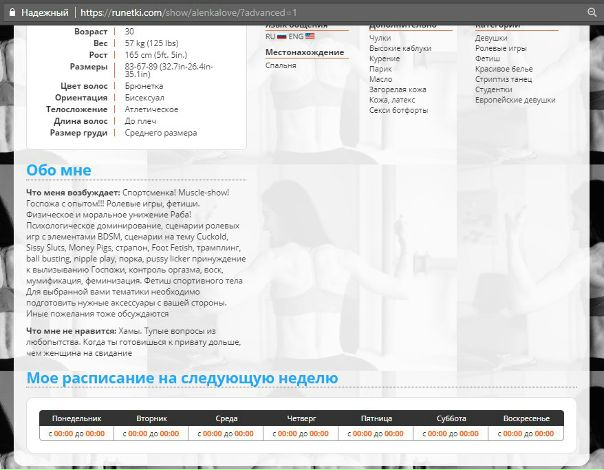Open the Стриптиз танец category link

click(504, 78)
